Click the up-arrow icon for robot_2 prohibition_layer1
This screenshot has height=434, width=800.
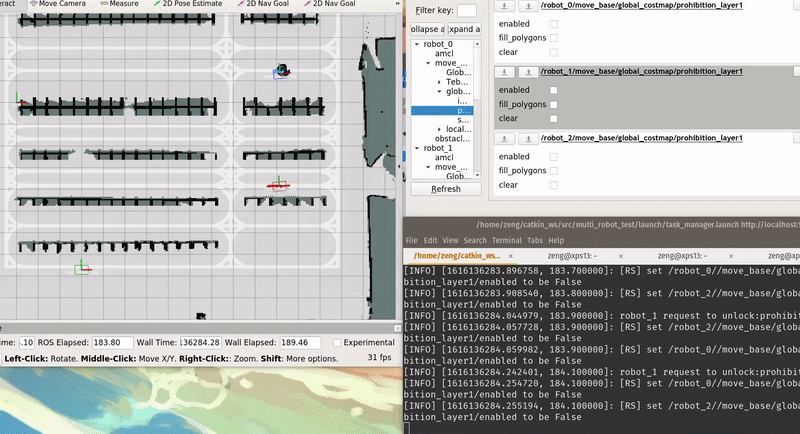click(x=528, y=138)
